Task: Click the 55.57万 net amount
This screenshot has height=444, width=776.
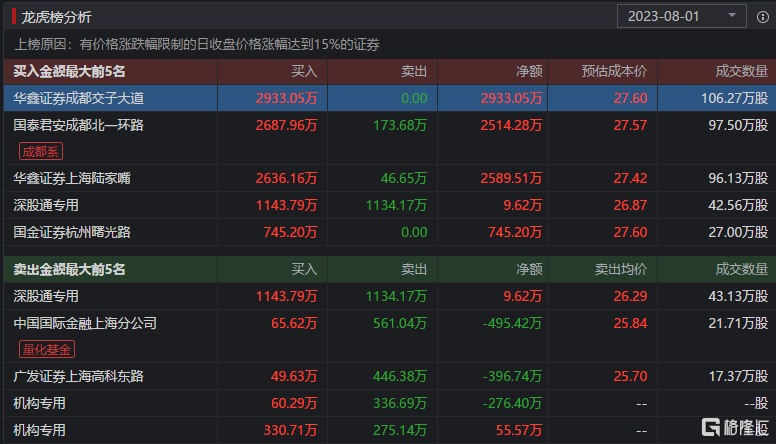Action: 519,430
